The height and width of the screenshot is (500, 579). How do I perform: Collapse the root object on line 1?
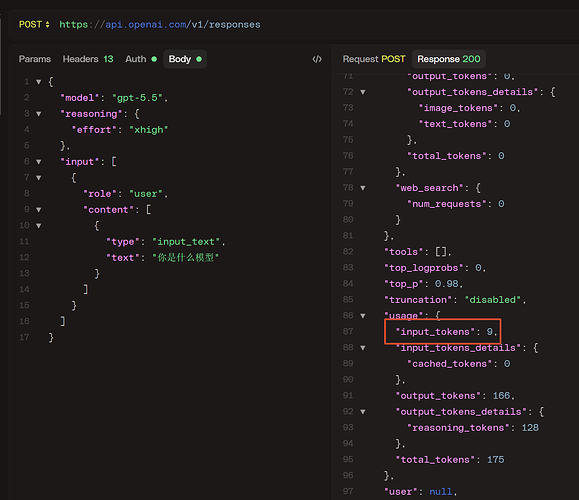click(x=38, y=82)
